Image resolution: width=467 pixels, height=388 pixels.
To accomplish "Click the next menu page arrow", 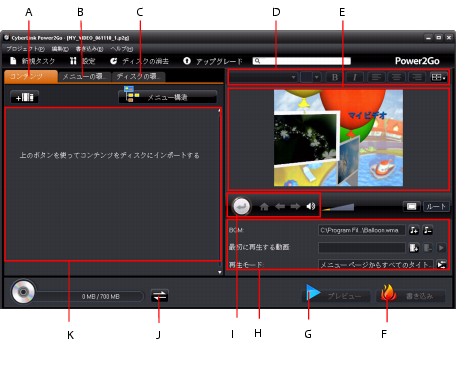I will (x=295, y=207).
